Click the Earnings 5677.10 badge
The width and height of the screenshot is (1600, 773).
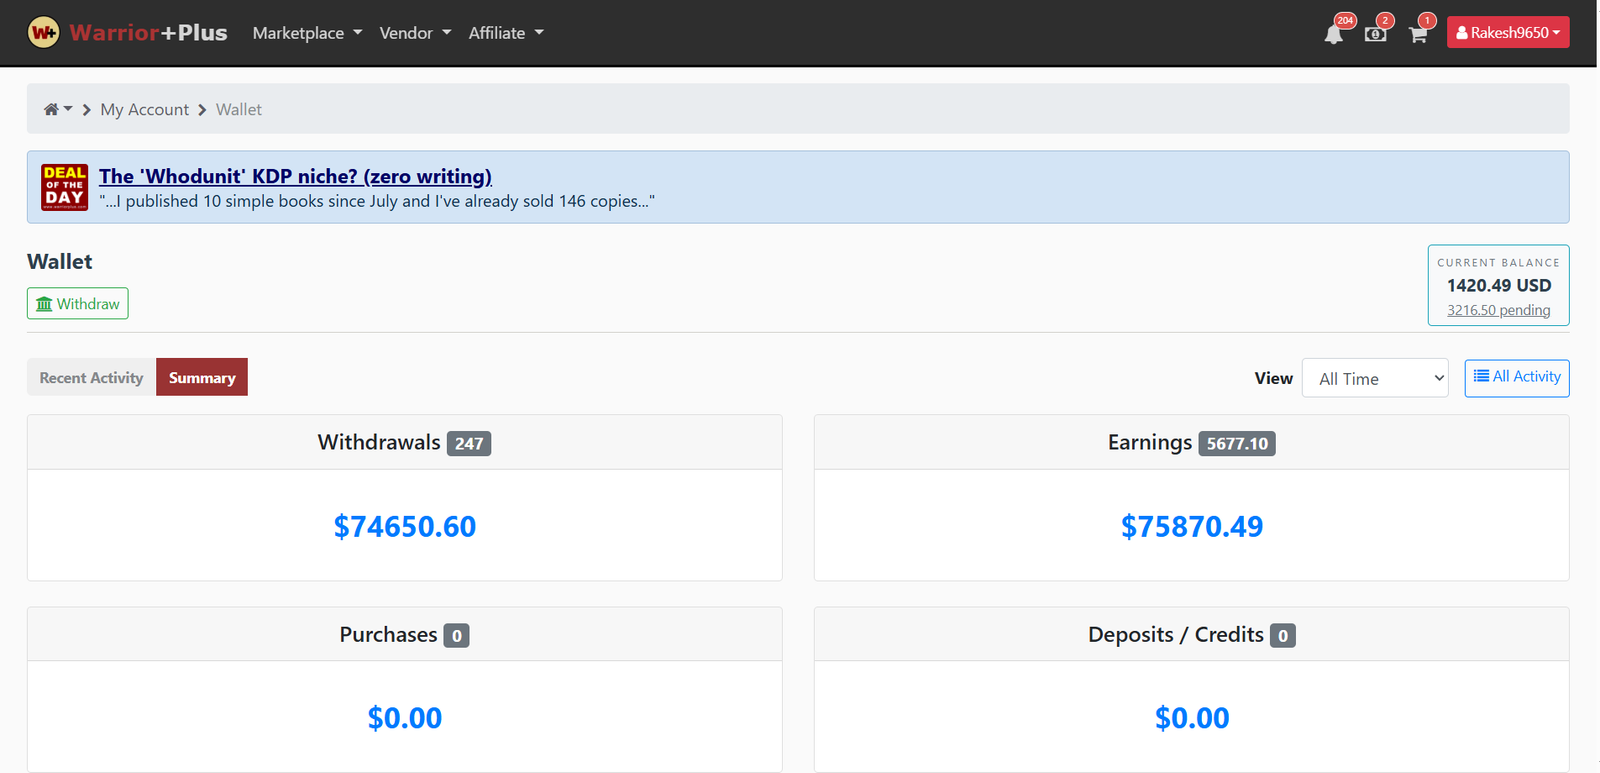[1237, 443]
